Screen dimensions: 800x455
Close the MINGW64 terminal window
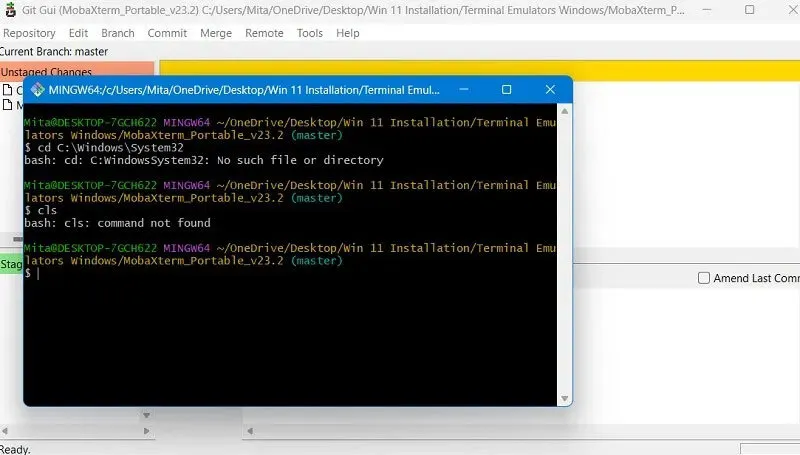click(548, 90)
